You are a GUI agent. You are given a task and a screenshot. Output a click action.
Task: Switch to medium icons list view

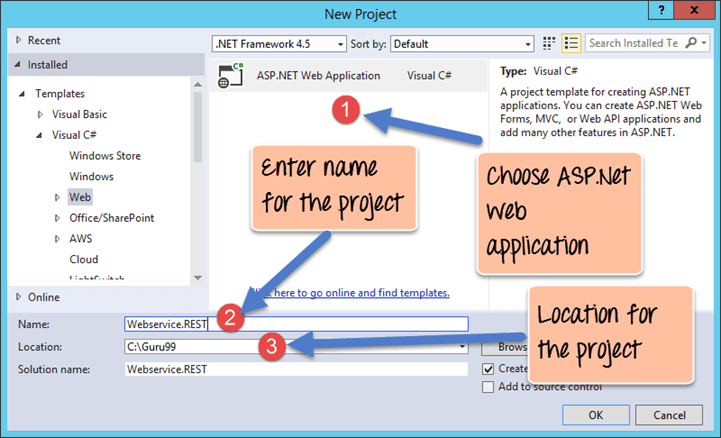pyautogui.click(x=572, y=43)
